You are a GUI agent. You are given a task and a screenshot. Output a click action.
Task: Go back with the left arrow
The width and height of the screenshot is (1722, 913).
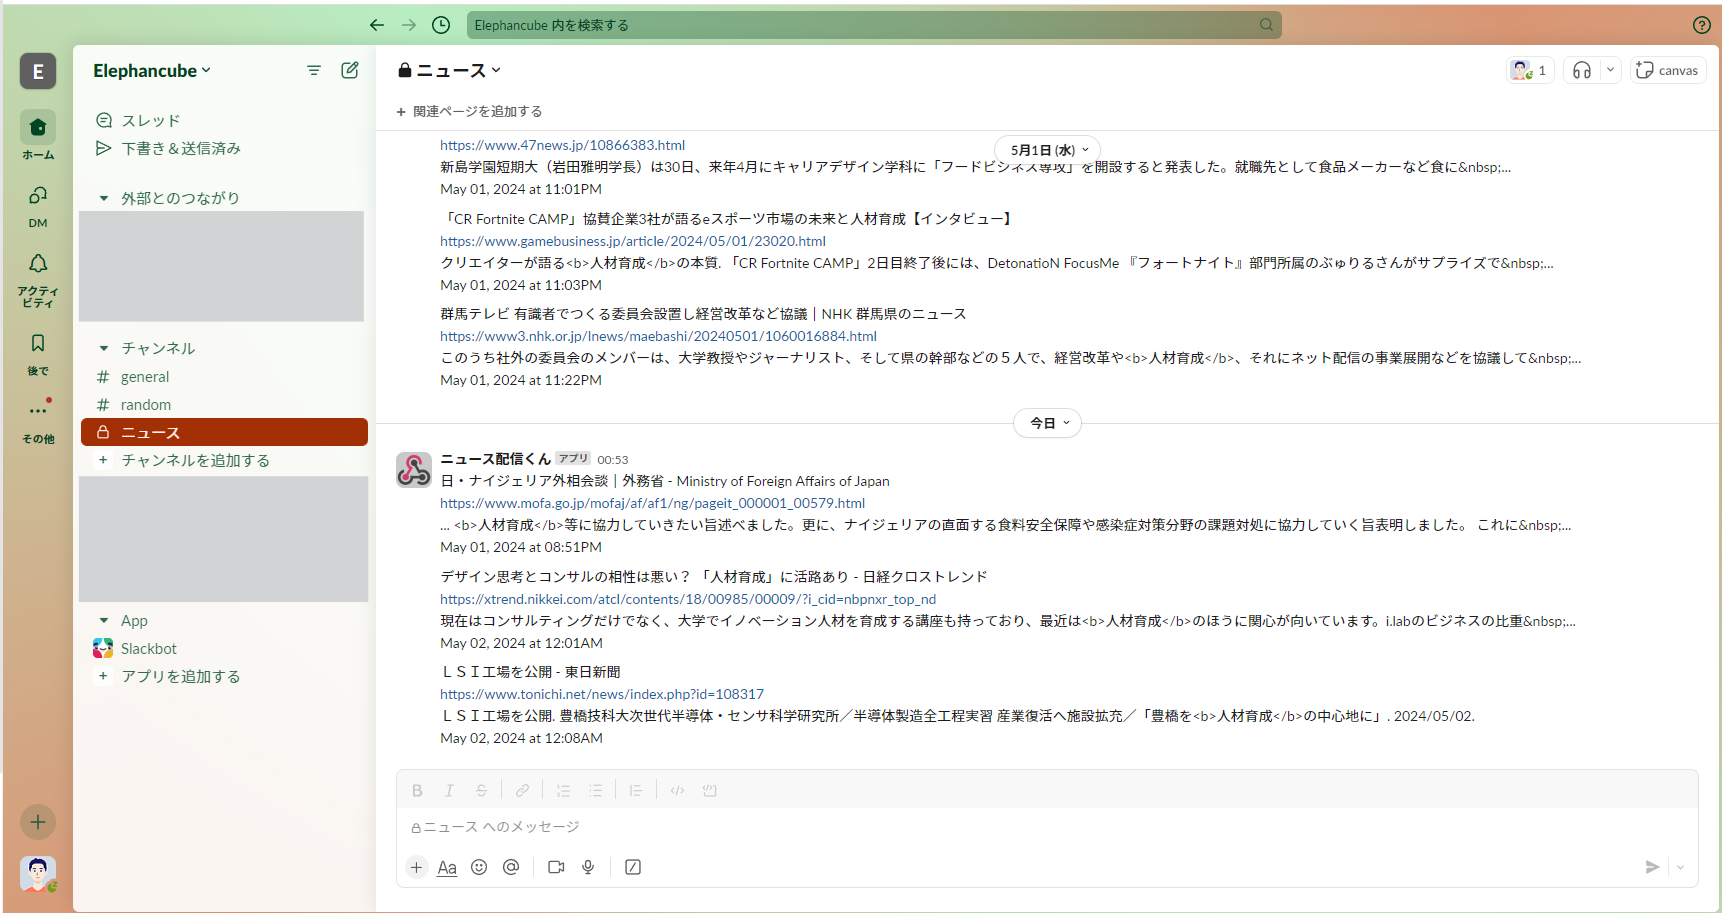coord(377,25)
